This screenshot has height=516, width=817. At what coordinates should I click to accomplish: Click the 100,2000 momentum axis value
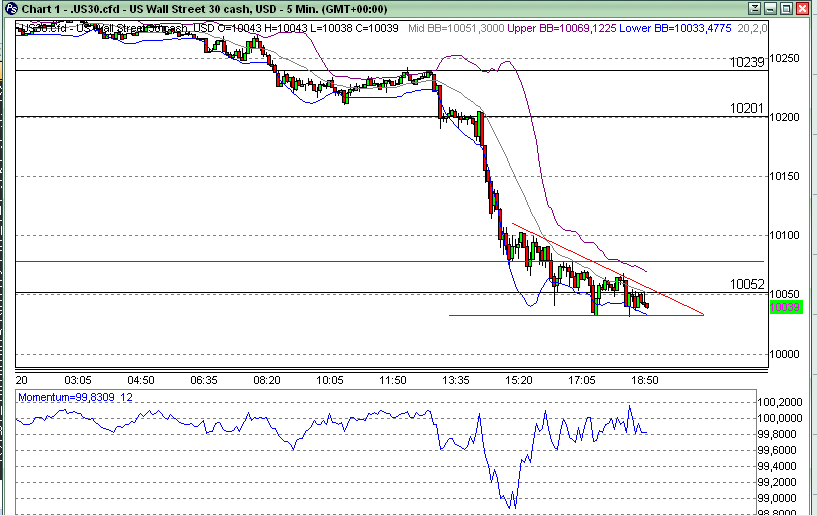pos(779,402)
